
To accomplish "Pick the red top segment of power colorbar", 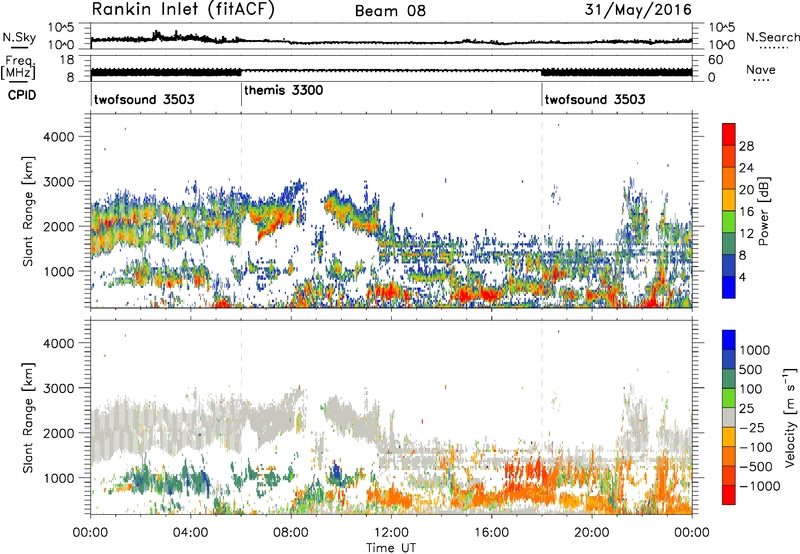I will 729,134.
